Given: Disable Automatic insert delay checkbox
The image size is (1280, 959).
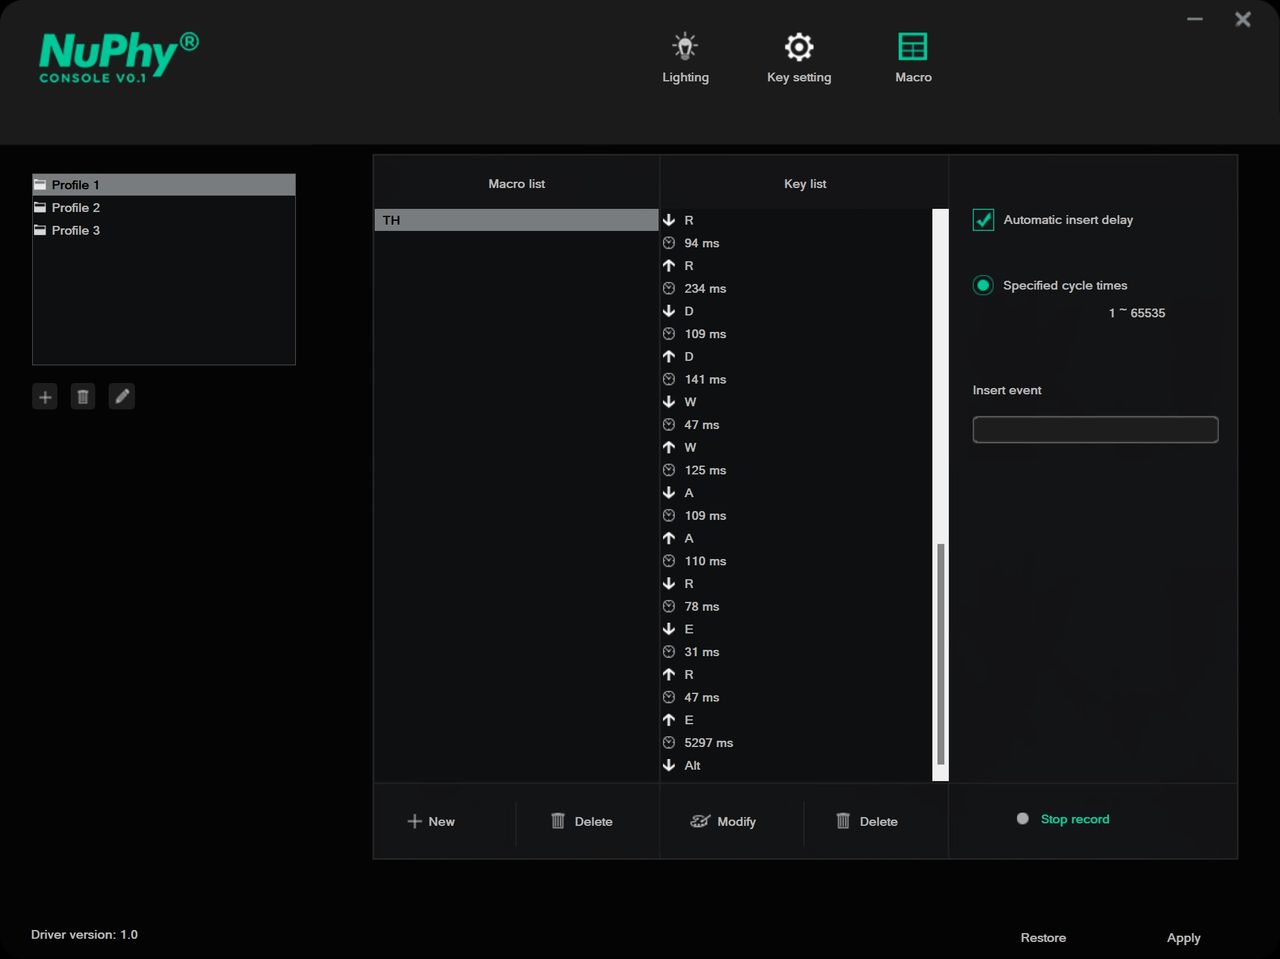Looking at the screenshot, I should [x=983, y=220].
